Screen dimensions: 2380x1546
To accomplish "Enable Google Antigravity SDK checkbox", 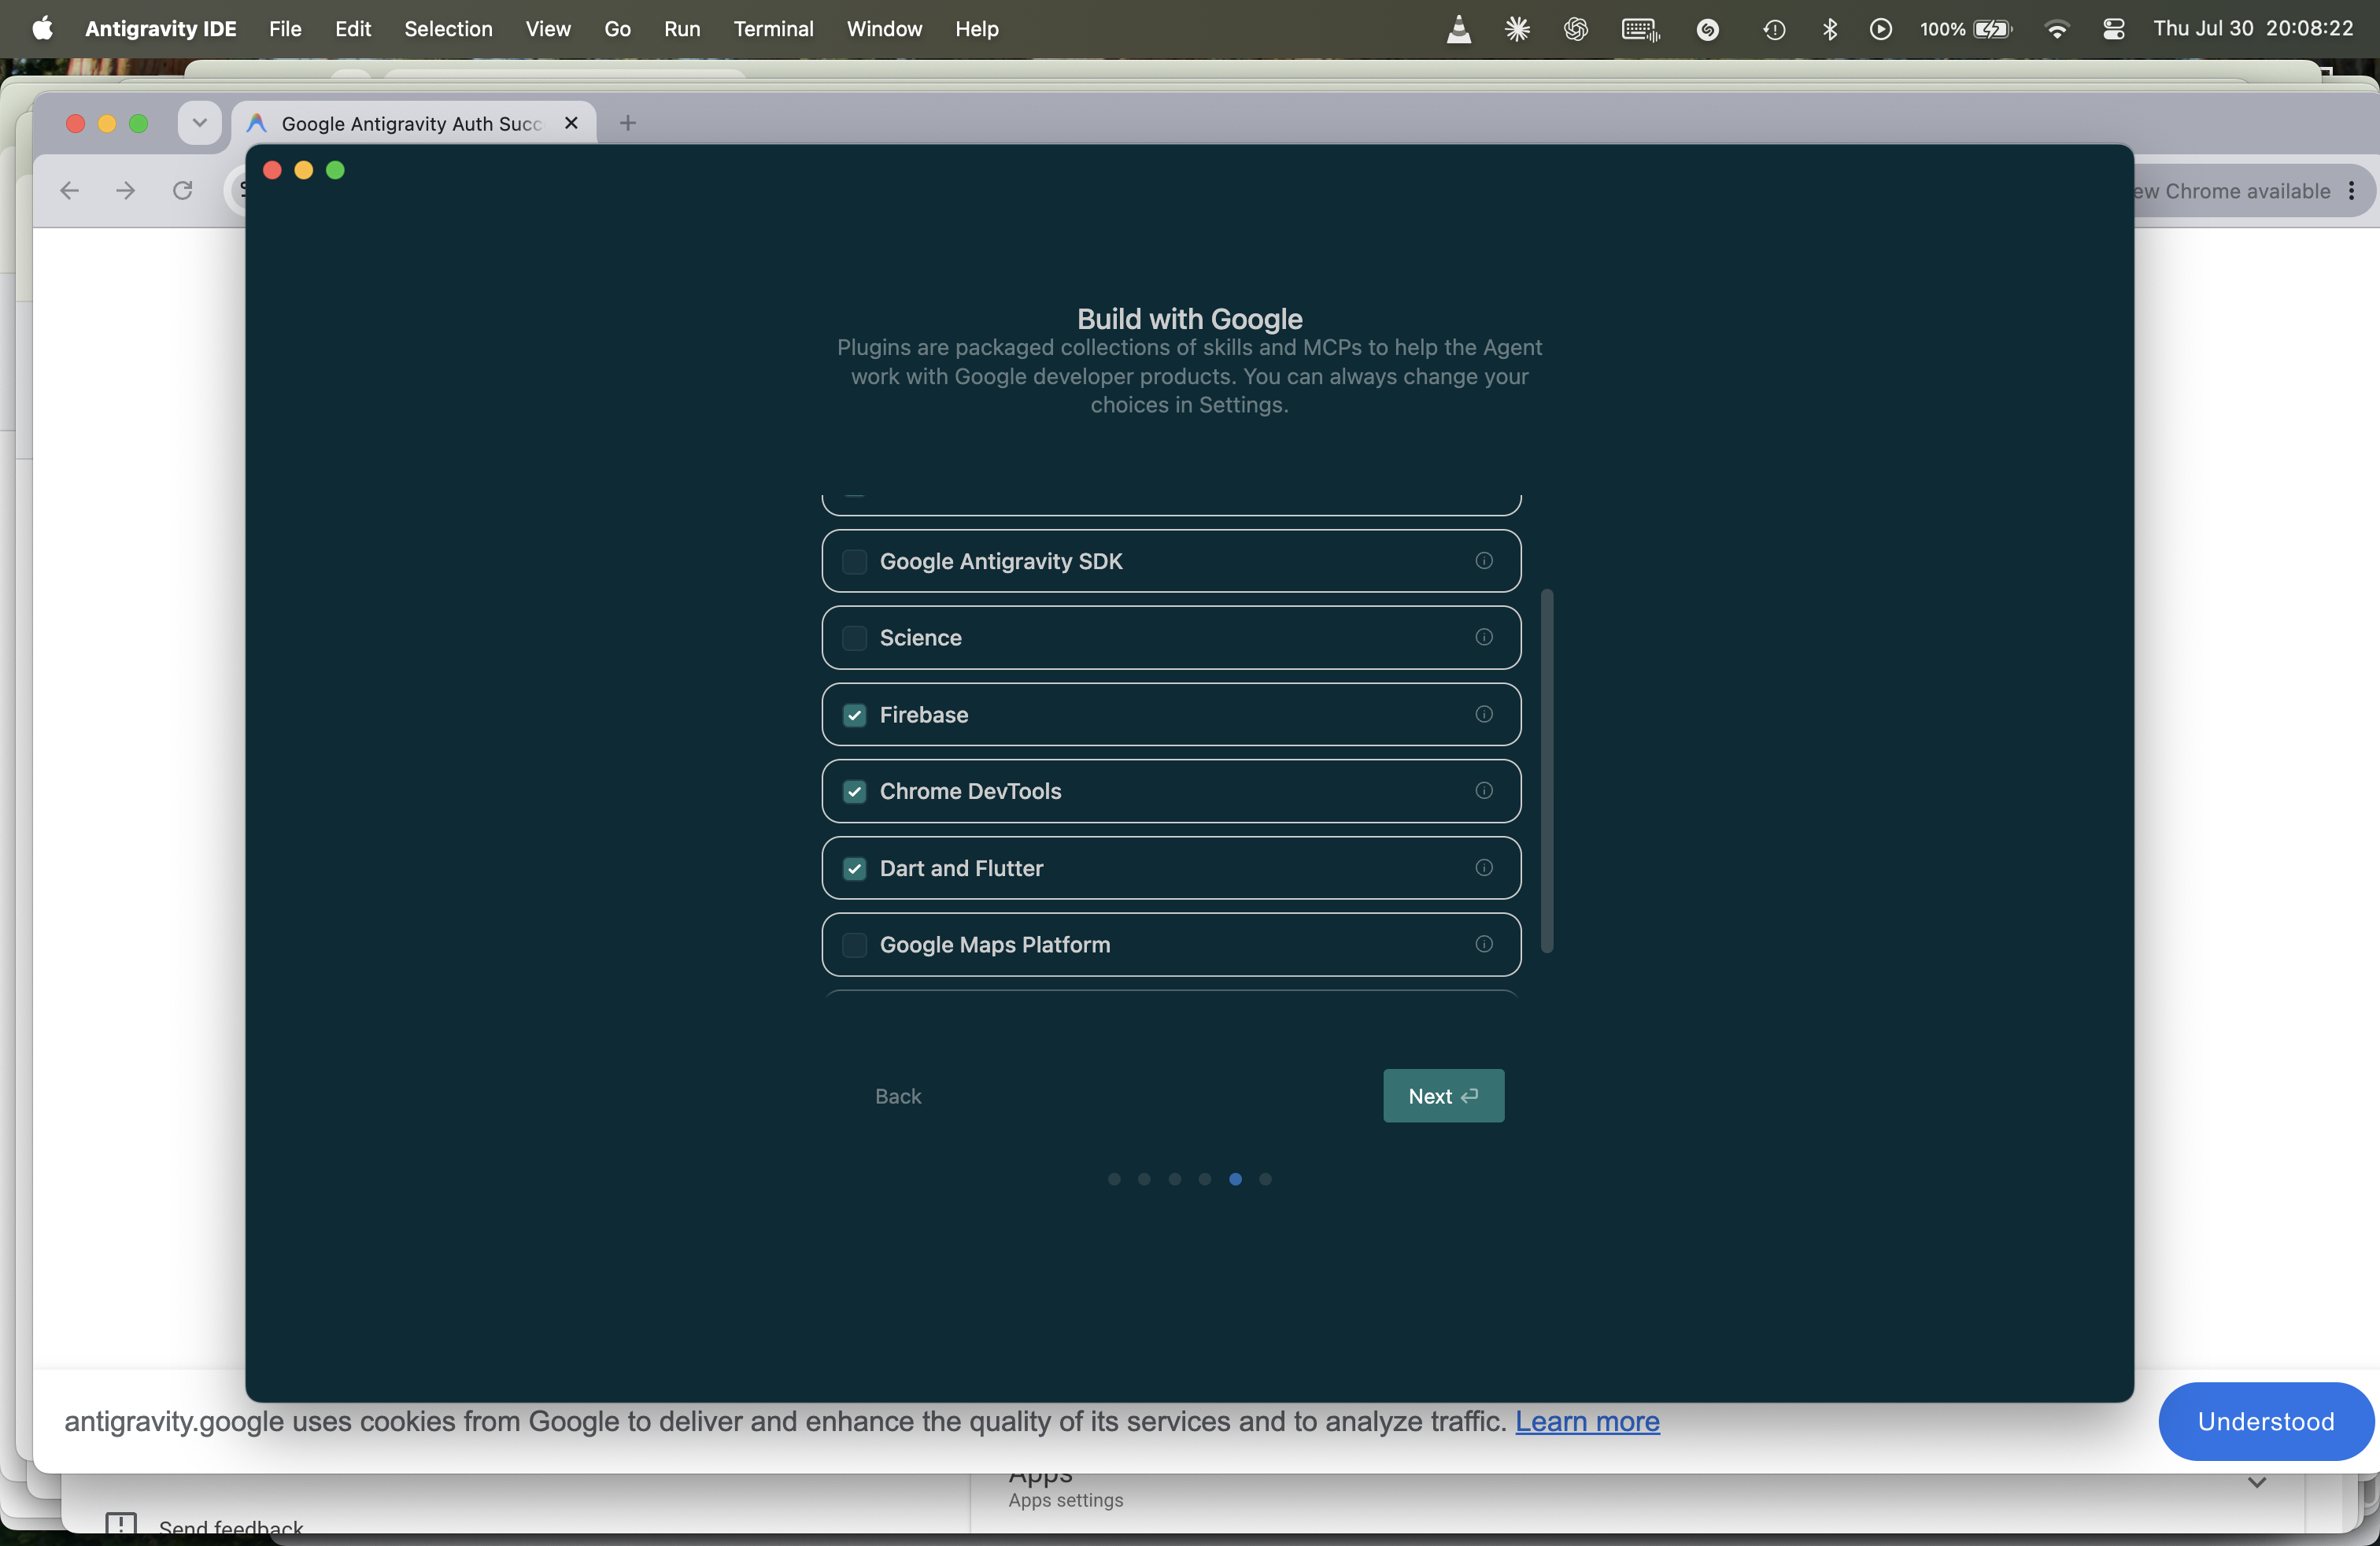I will (854, 562).
